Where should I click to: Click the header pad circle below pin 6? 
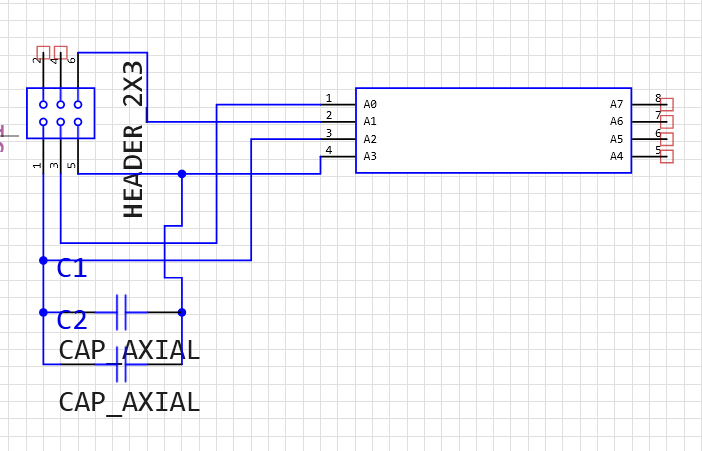pyautogui.click(x=78, y=104)
